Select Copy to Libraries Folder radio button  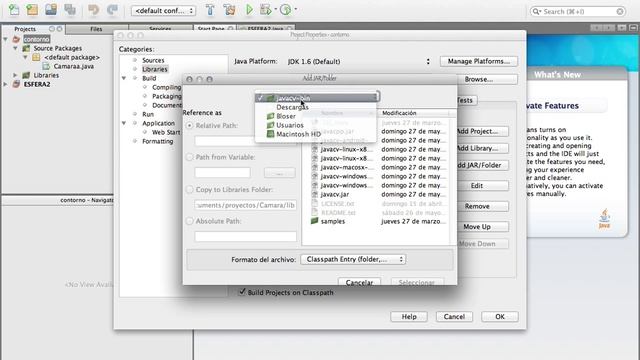tap(189, 189)
